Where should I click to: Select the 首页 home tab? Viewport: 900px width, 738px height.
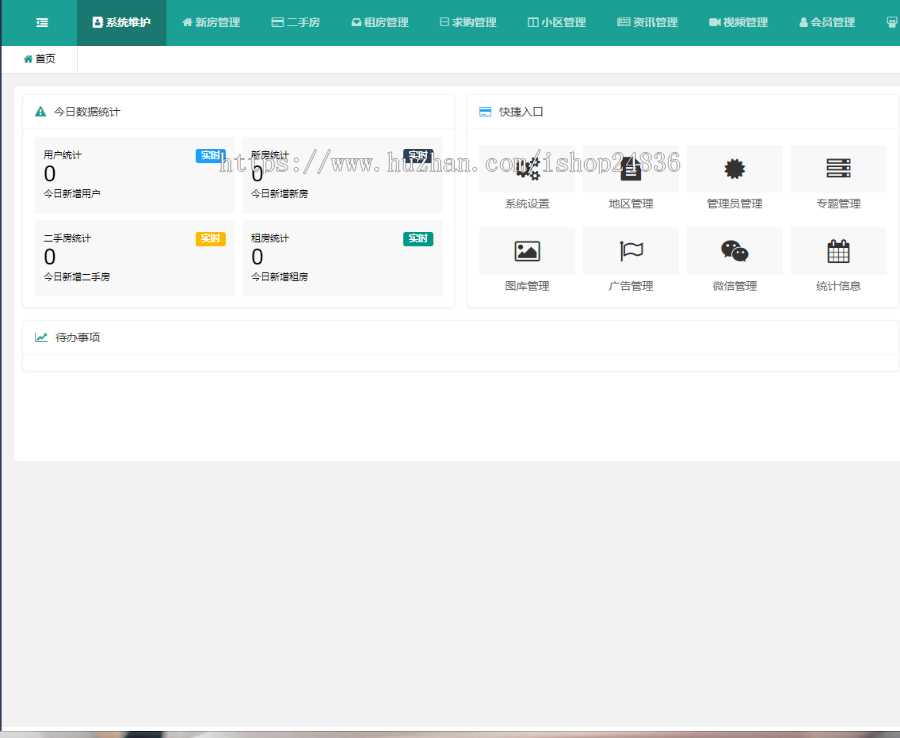tap(40, 59)
